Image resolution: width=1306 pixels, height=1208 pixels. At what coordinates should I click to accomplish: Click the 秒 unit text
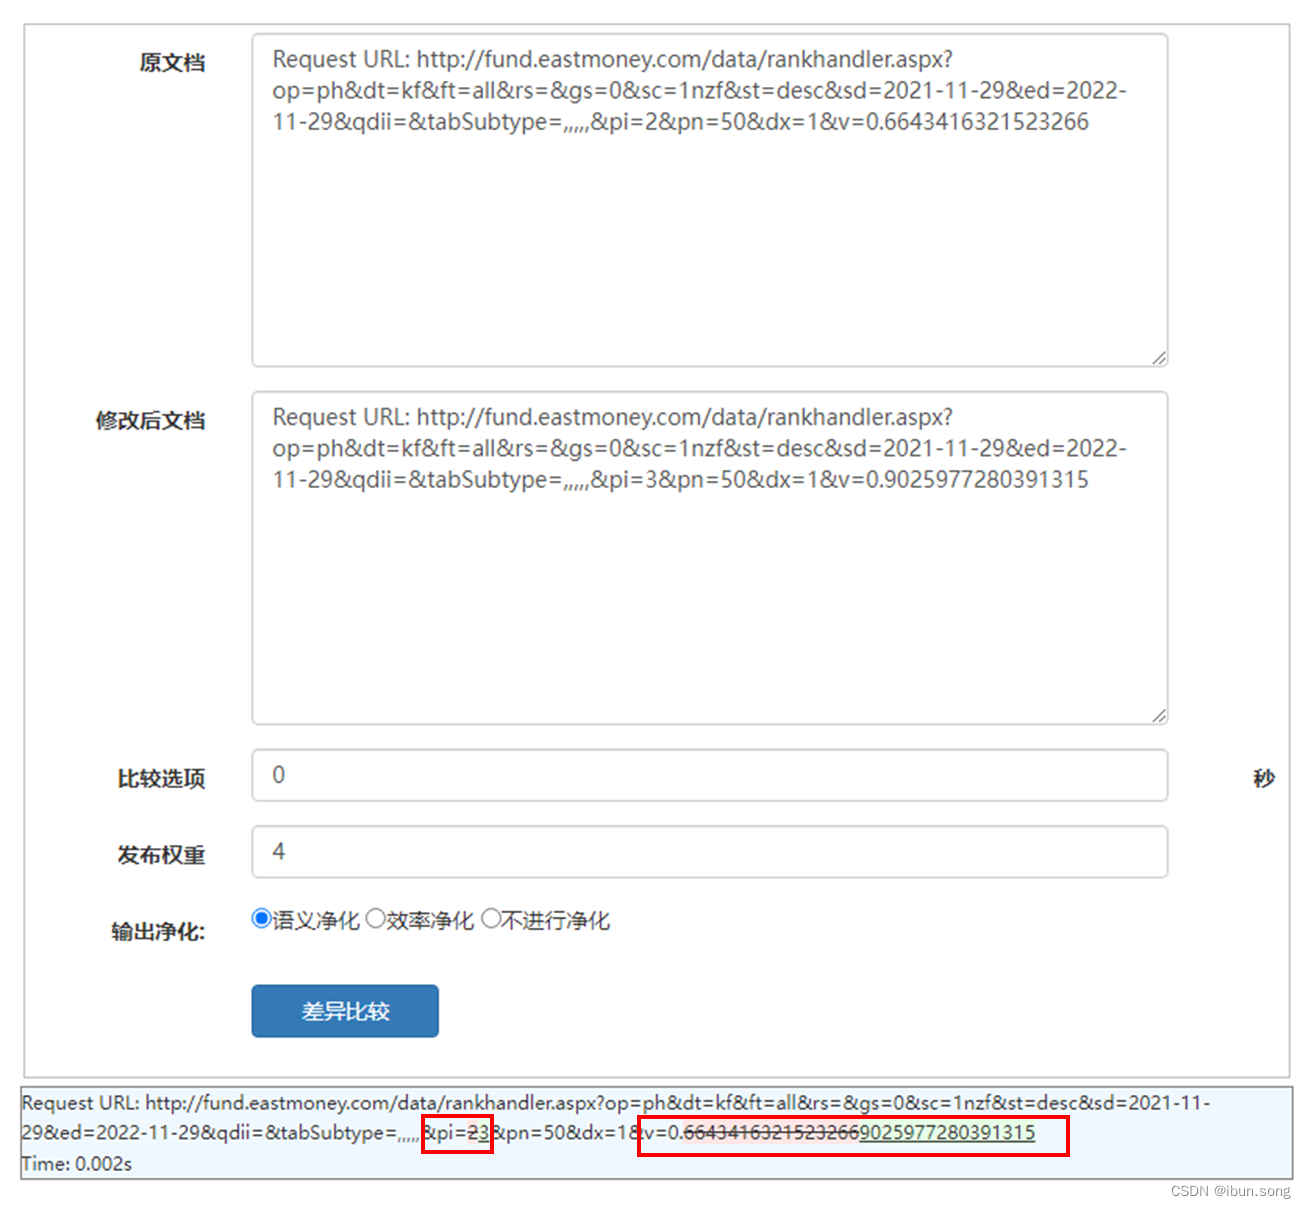[1264, 779]
